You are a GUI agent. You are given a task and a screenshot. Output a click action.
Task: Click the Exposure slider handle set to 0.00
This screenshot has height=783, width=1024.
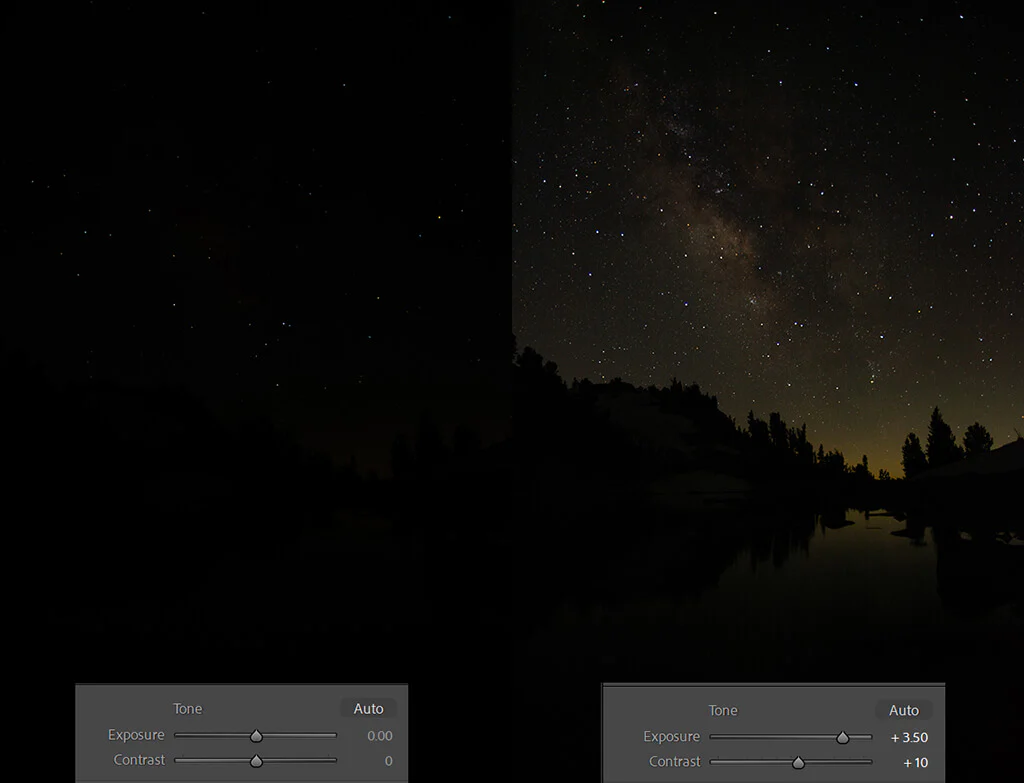coord(256,736)
